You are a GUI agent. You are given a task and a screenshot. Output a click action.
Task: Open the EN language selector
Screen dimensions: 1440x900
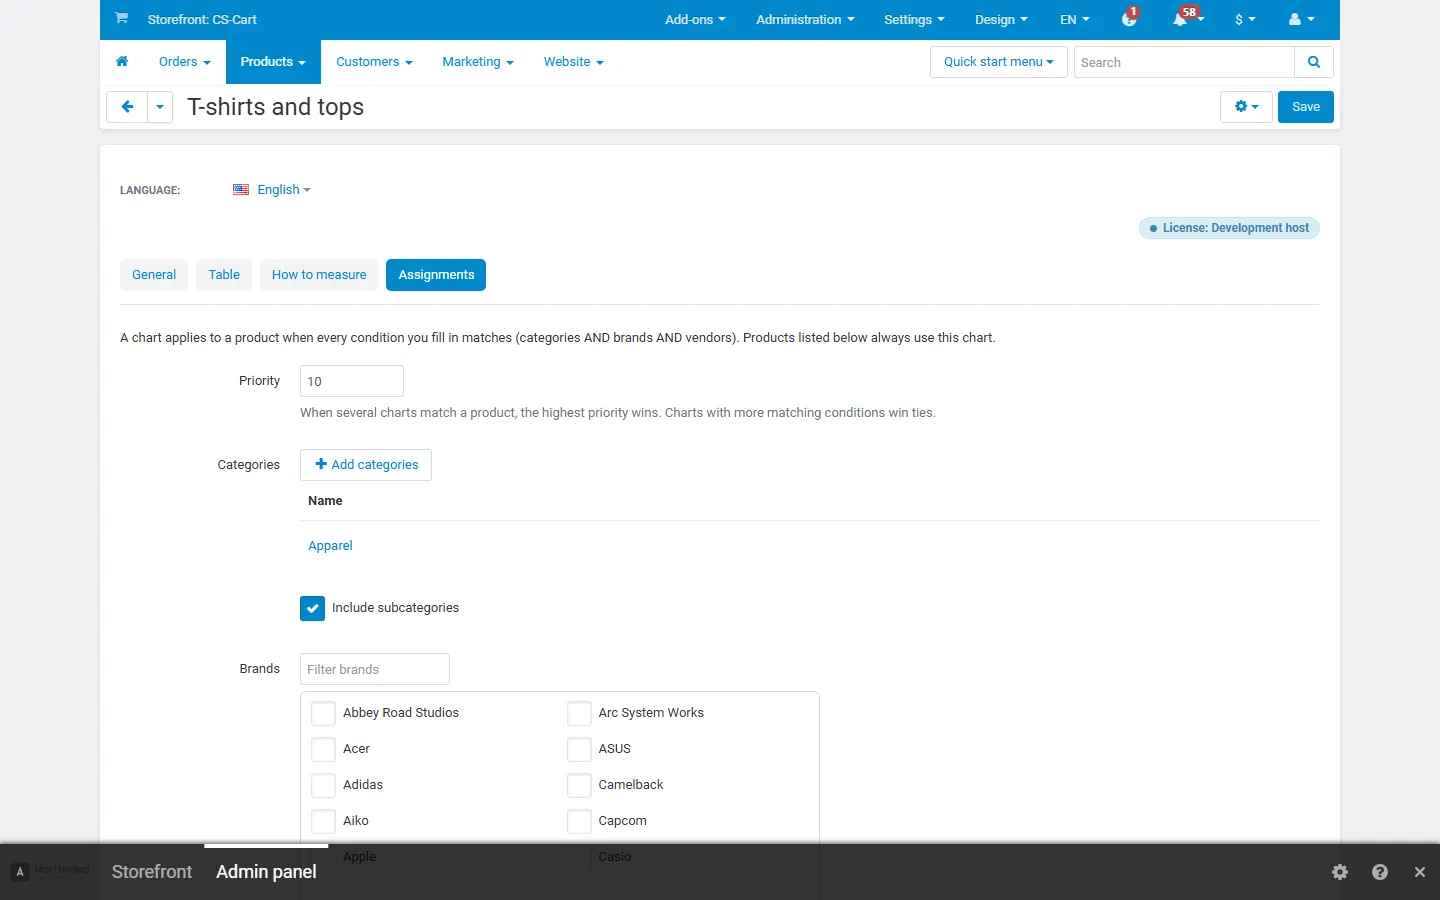[1075, 19]
